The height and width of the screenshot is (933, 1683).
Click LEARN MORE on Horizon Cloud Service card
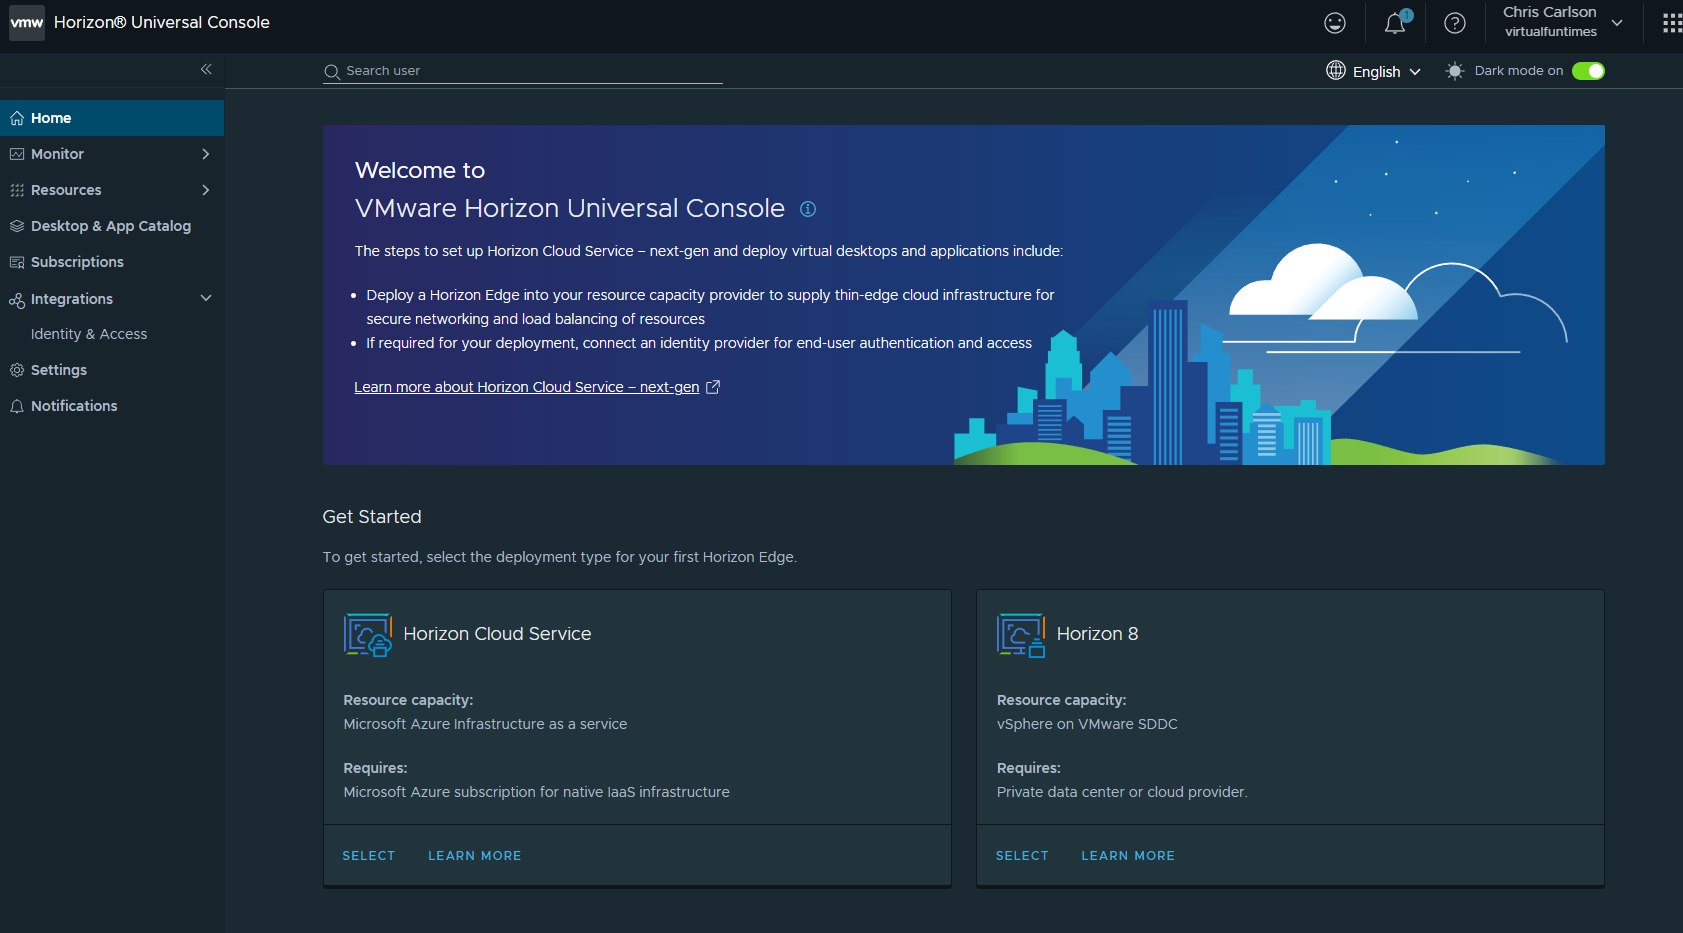[475, 856]
